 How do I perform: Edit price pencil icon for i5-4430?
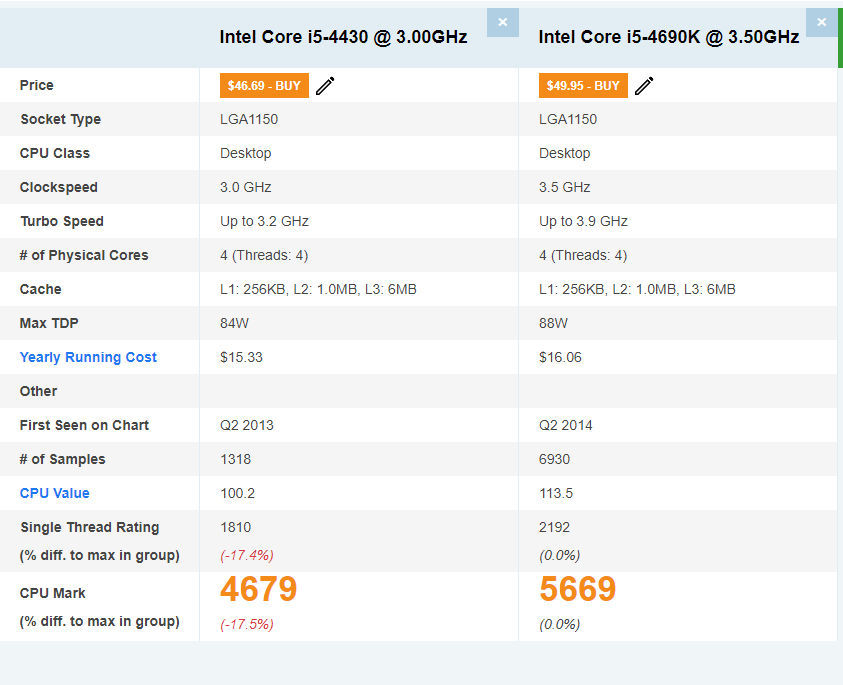coord(325,86)
